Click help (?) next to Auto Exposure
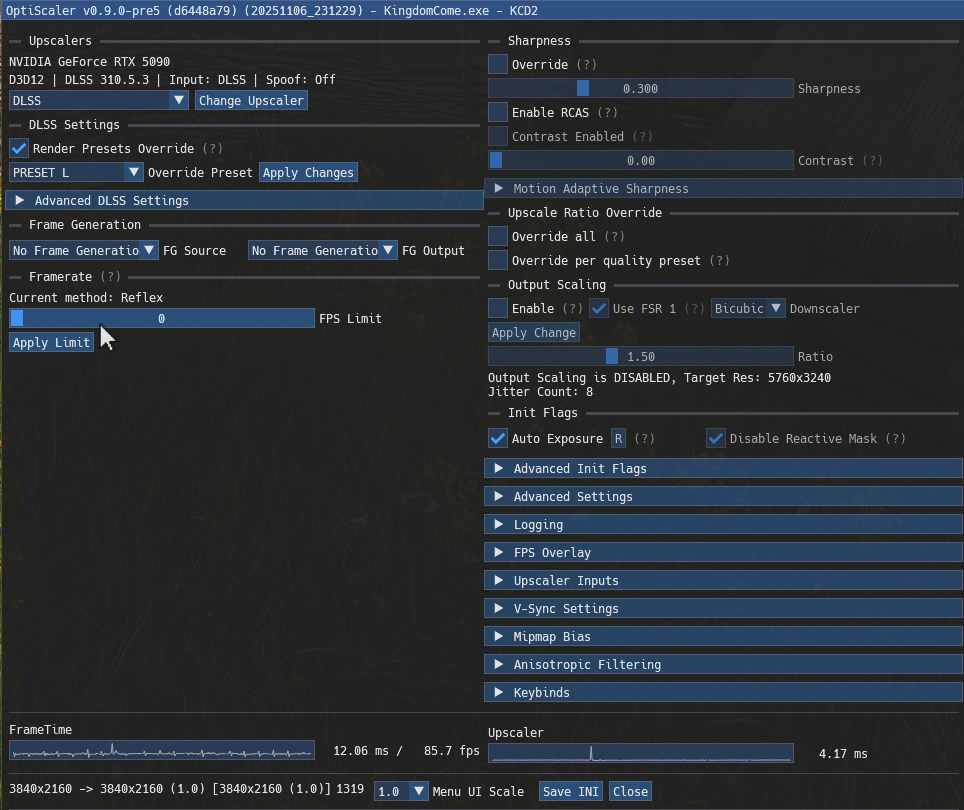964x810 pixels. 644,438
